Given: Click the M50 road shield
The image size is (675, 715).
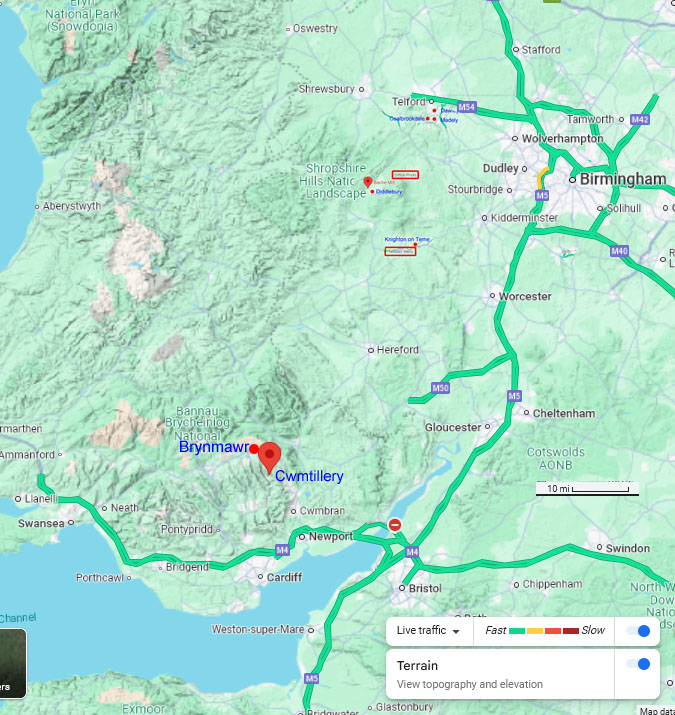Looking at the screenshot, I should tap(441, 388).
